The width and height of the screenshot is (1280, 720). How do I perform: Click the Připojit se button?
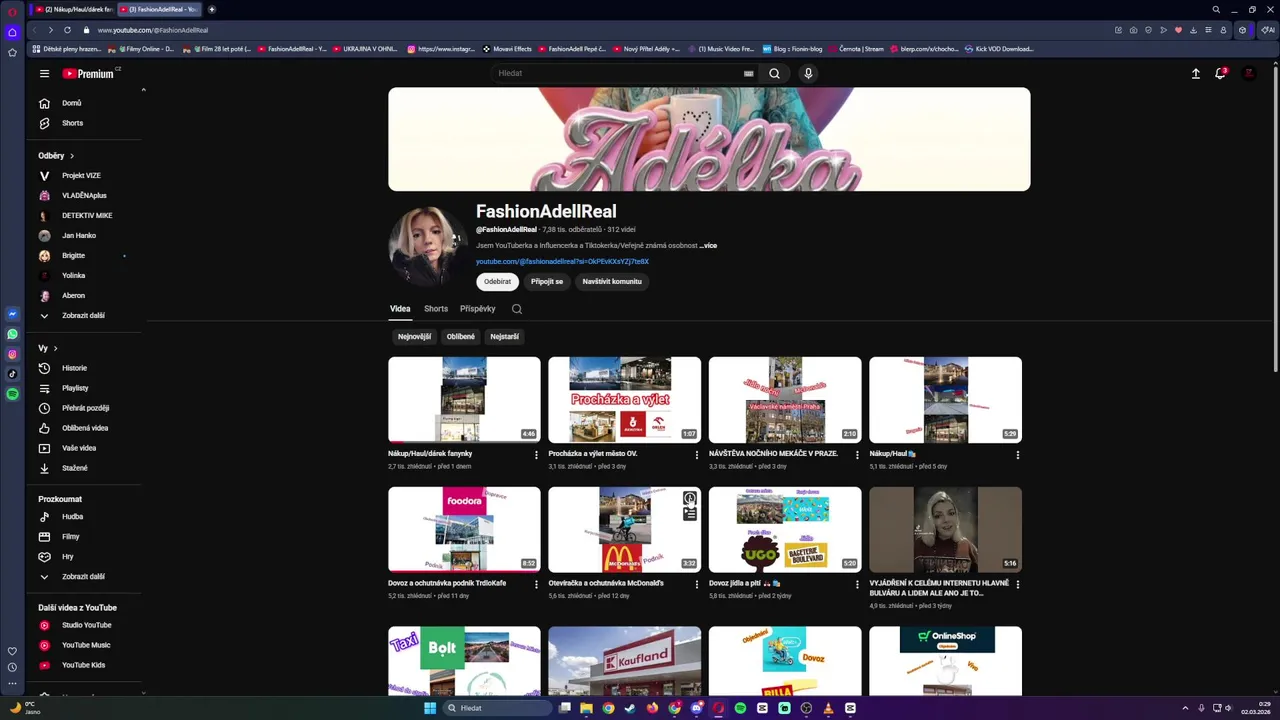click(x=547, y=282)
